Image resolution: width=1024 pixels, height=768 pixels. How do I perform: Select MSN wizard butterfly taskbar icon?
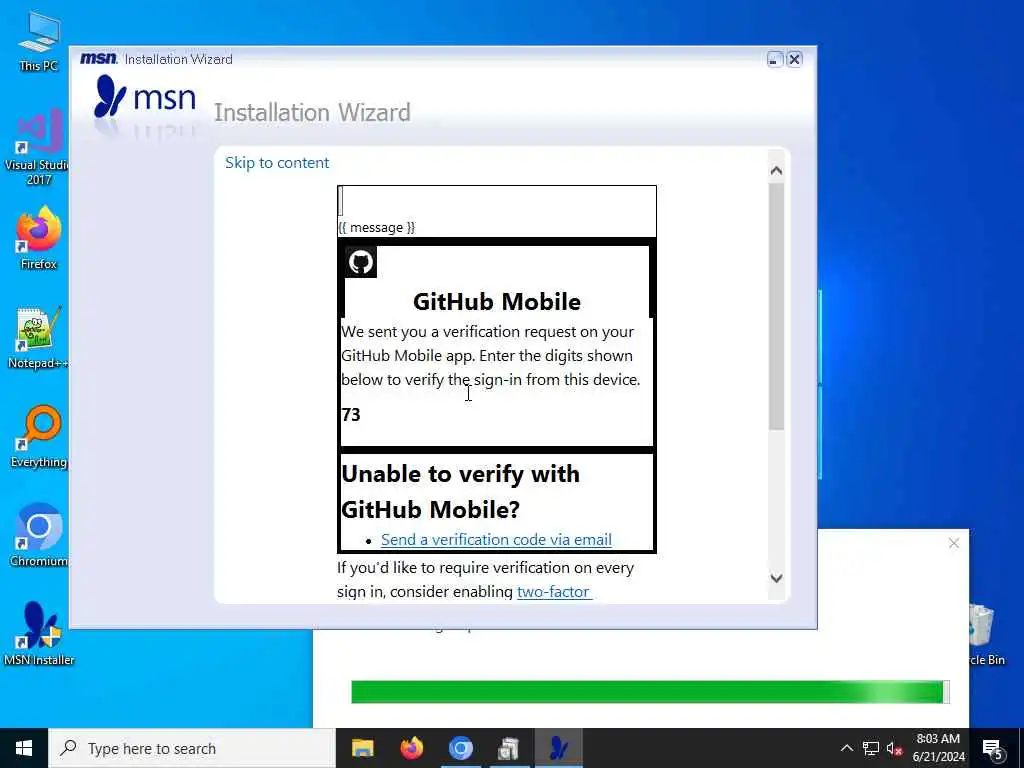click(x=558, y=748)
